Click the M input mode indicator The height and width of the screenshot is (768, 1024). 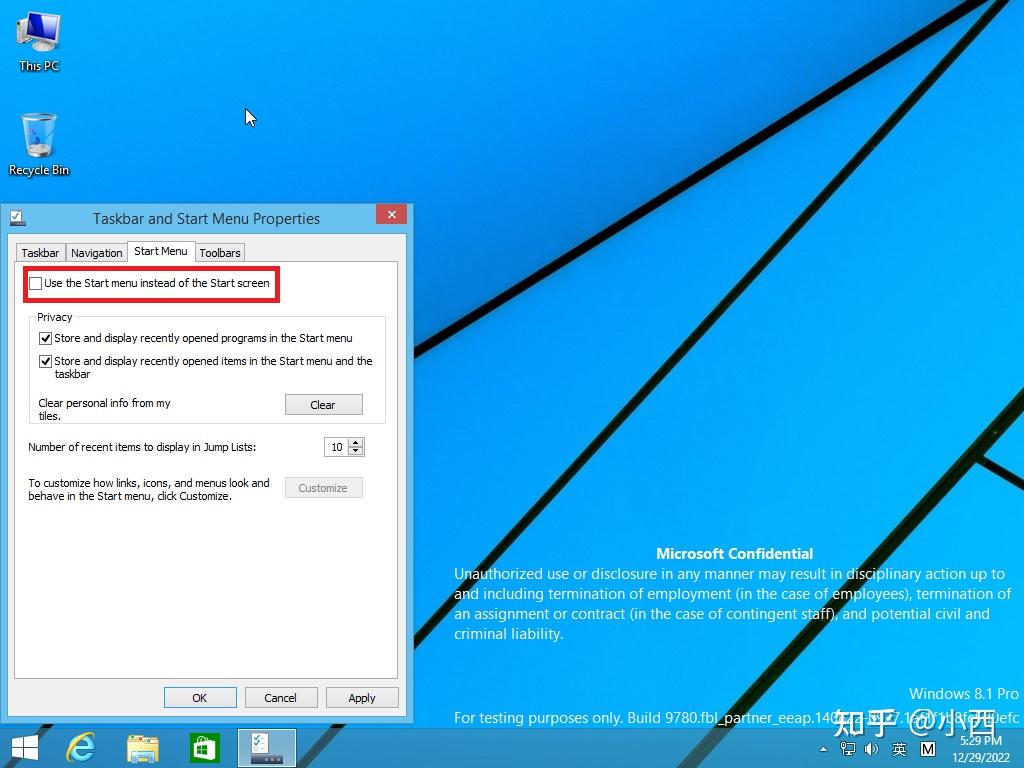[926, 748]
